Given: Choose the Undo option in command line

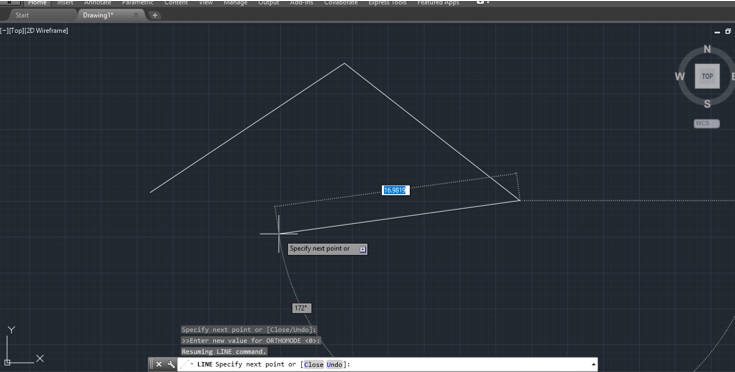Looking at the screenshot, I should 334,365.
